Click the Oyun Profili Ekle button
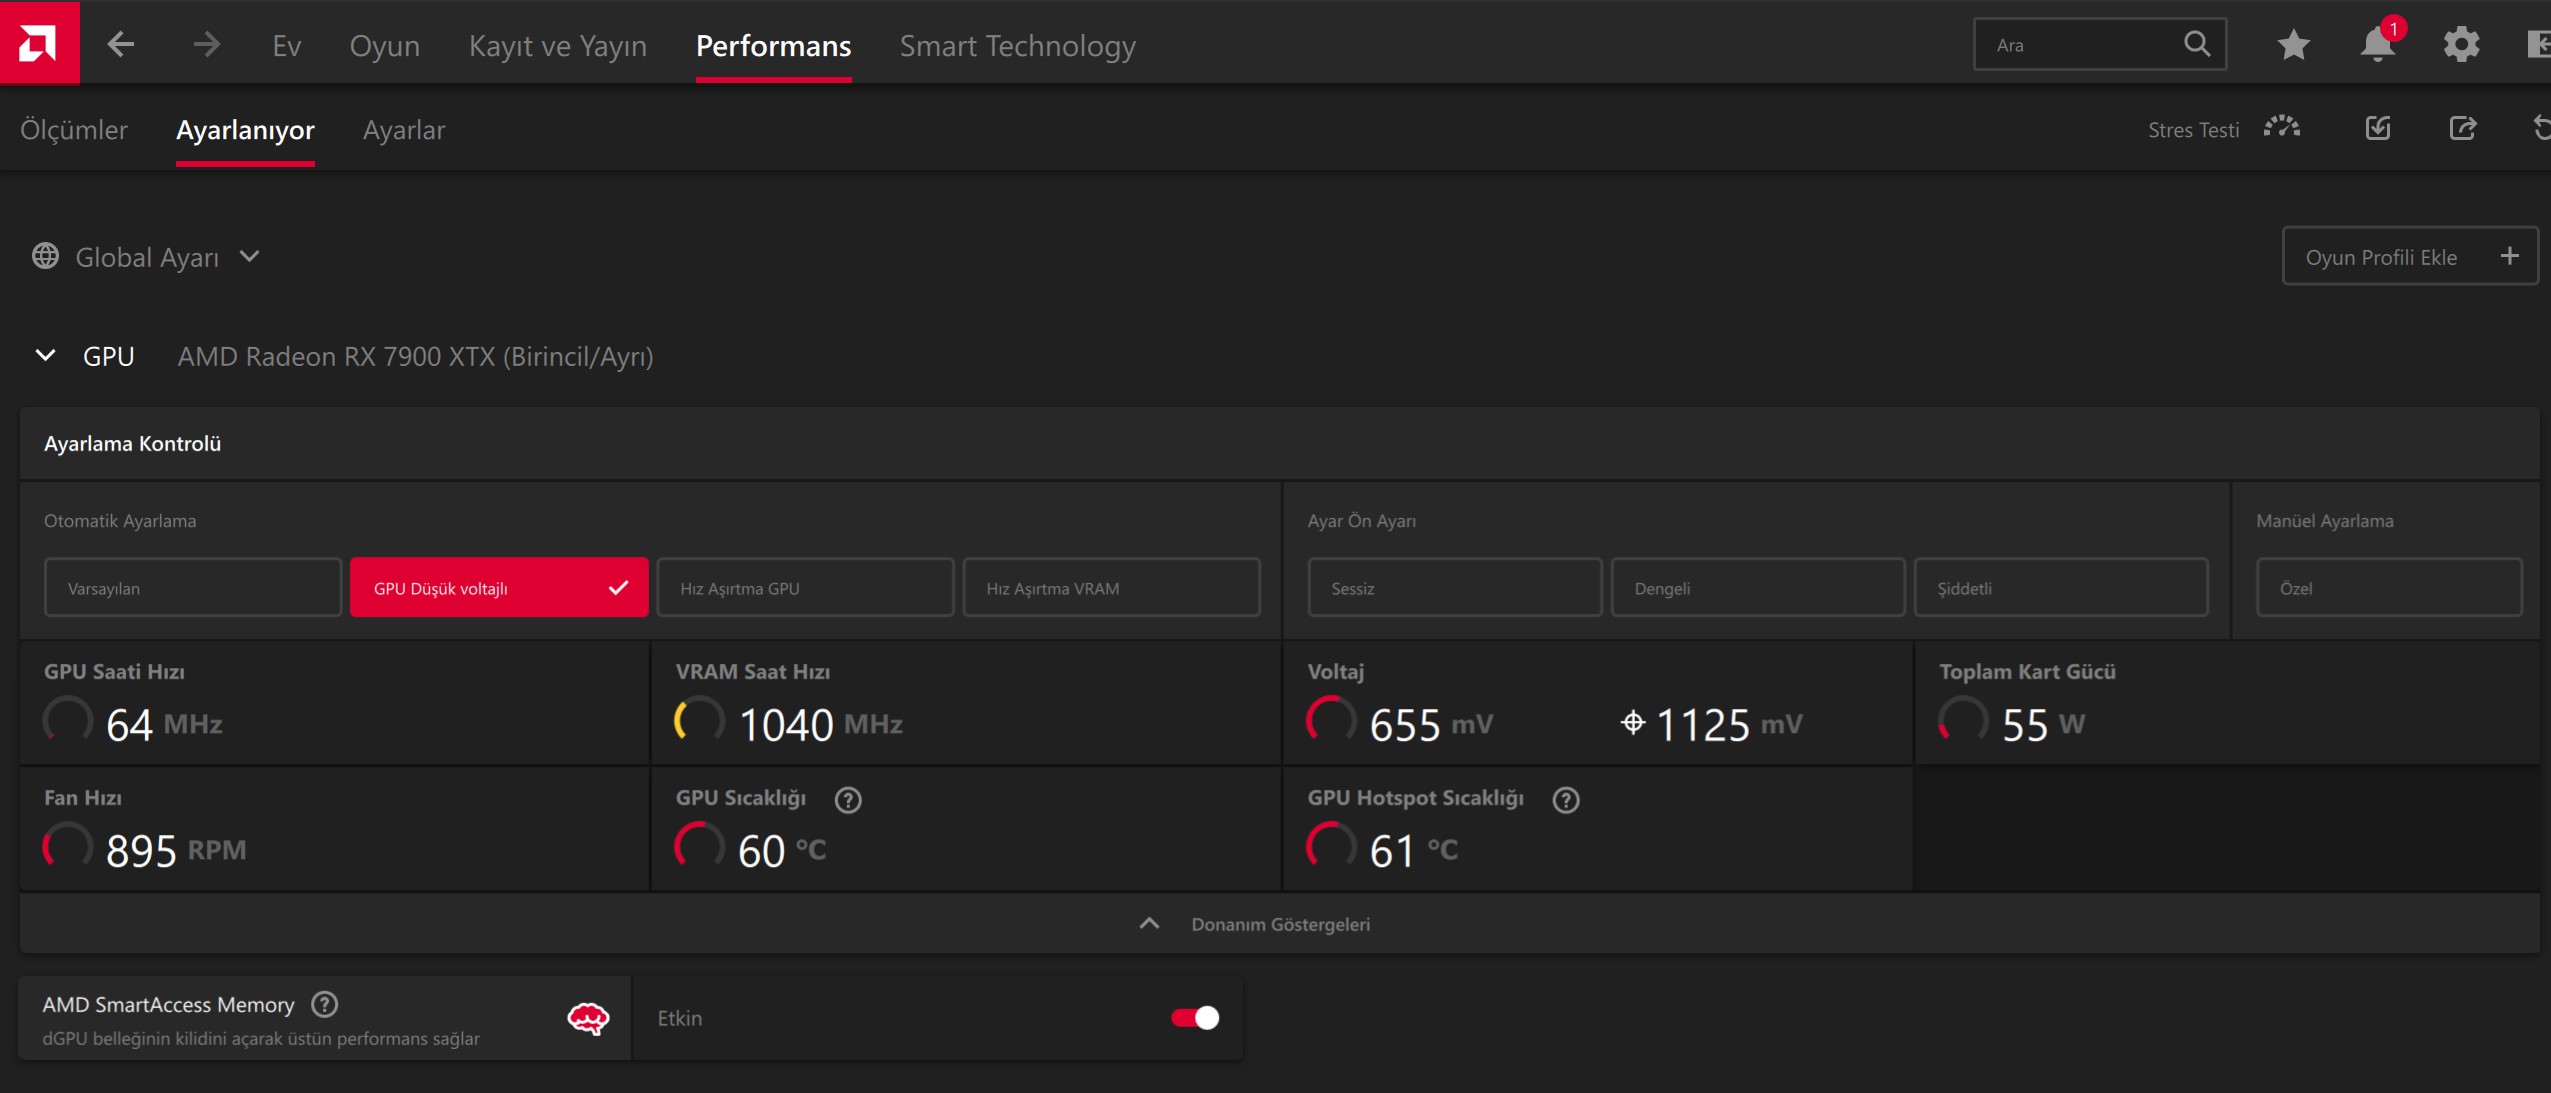2551x1093 pixels. pos(2409,256)
